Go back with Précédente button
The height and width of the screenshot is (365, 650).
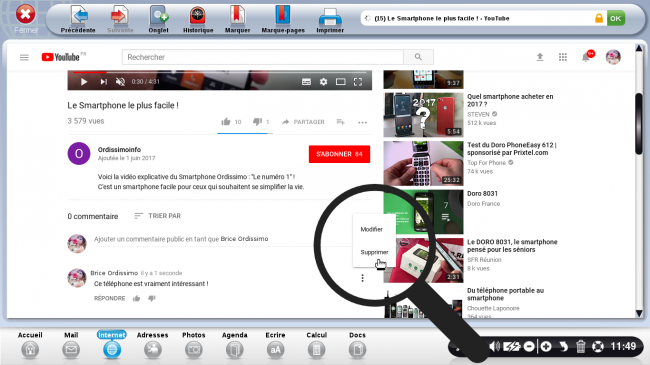point(78,19)
